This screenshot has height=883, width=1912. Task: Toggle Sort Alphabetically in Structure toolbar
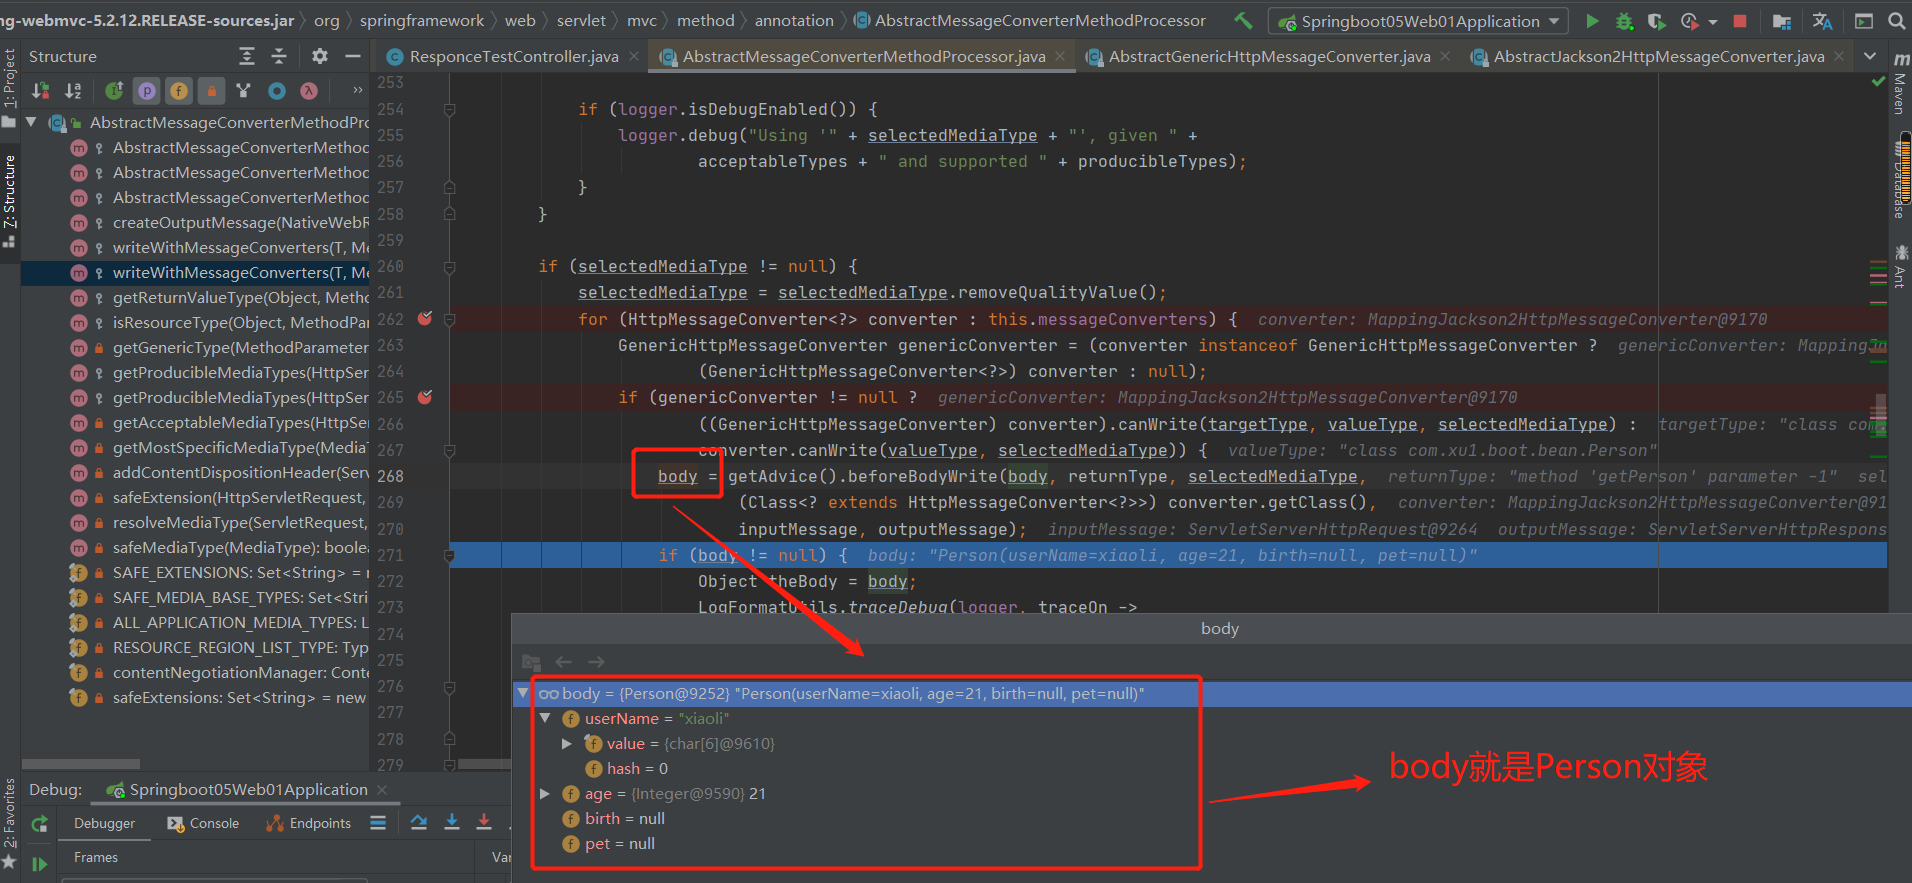point(73,91)
